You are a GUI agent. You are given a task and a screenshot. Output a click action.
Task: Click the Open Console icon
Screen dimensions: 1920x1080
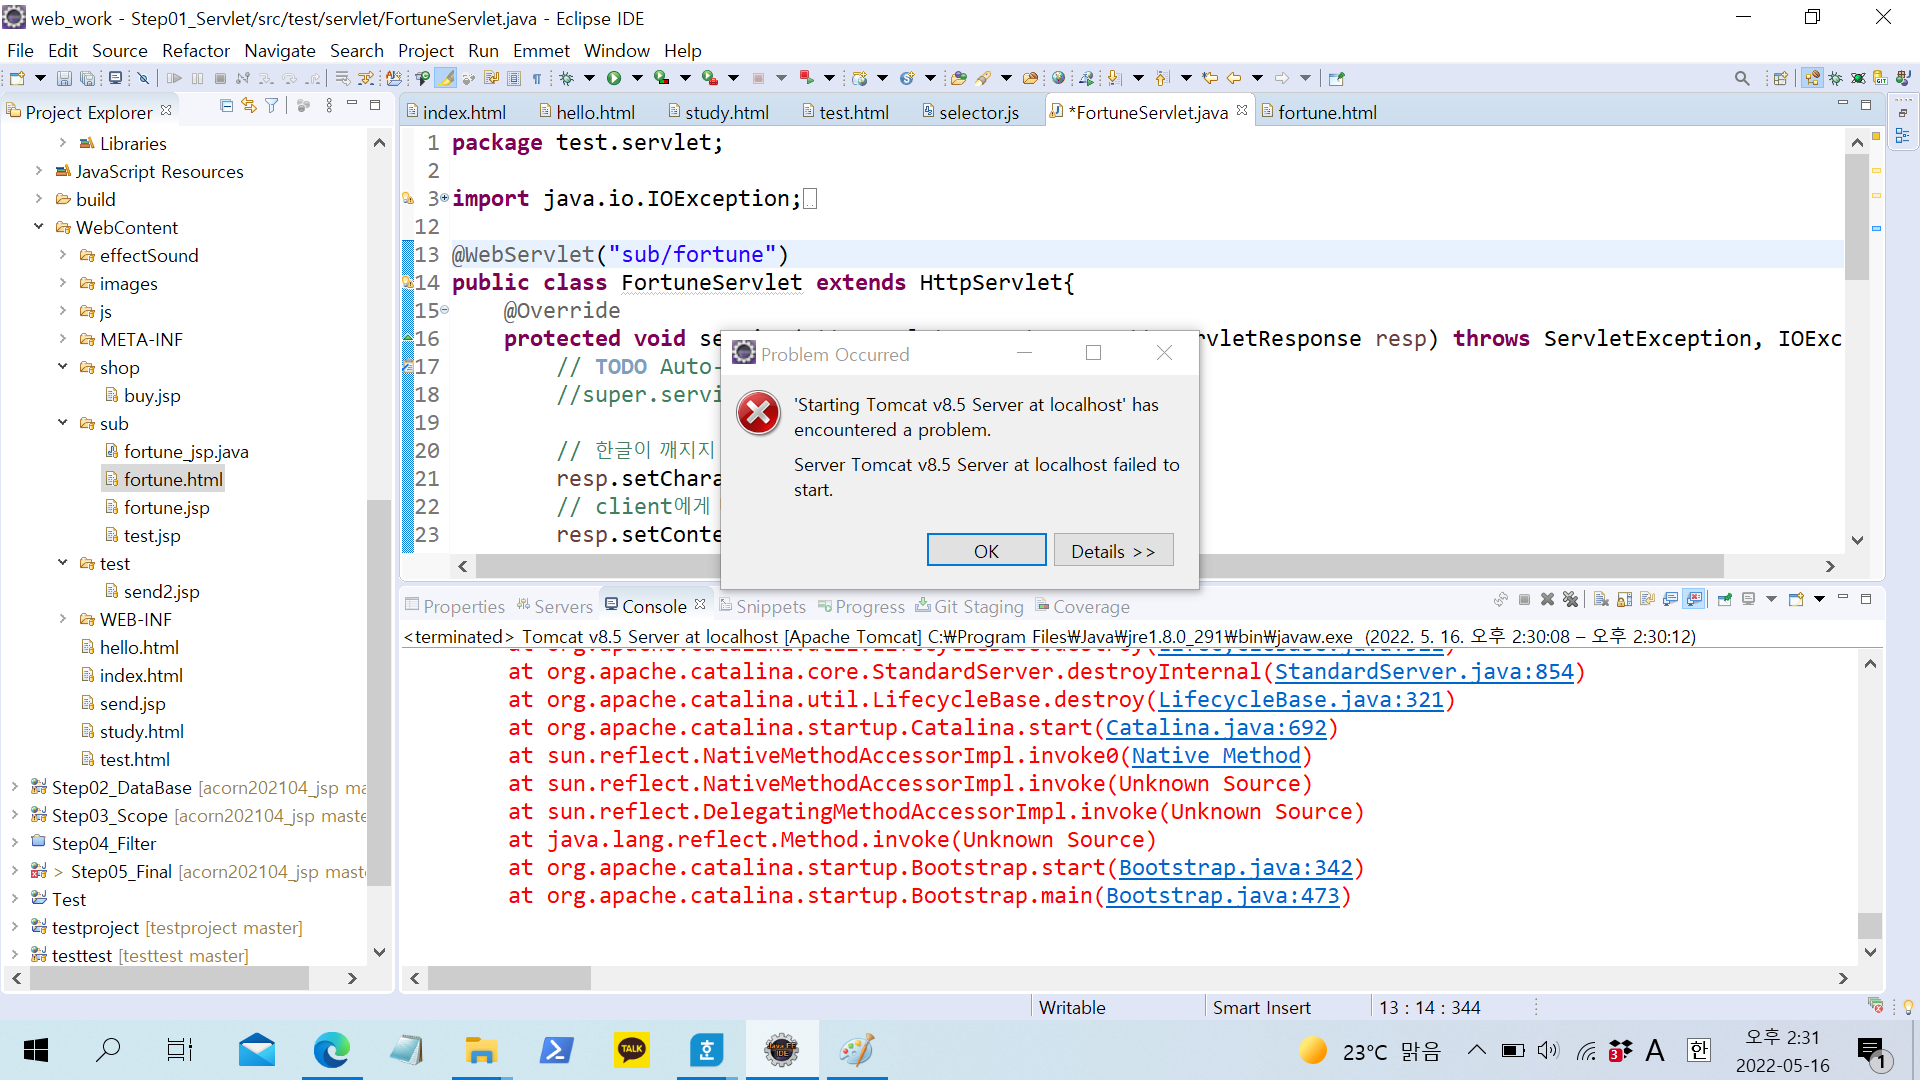click(1796, 599)
